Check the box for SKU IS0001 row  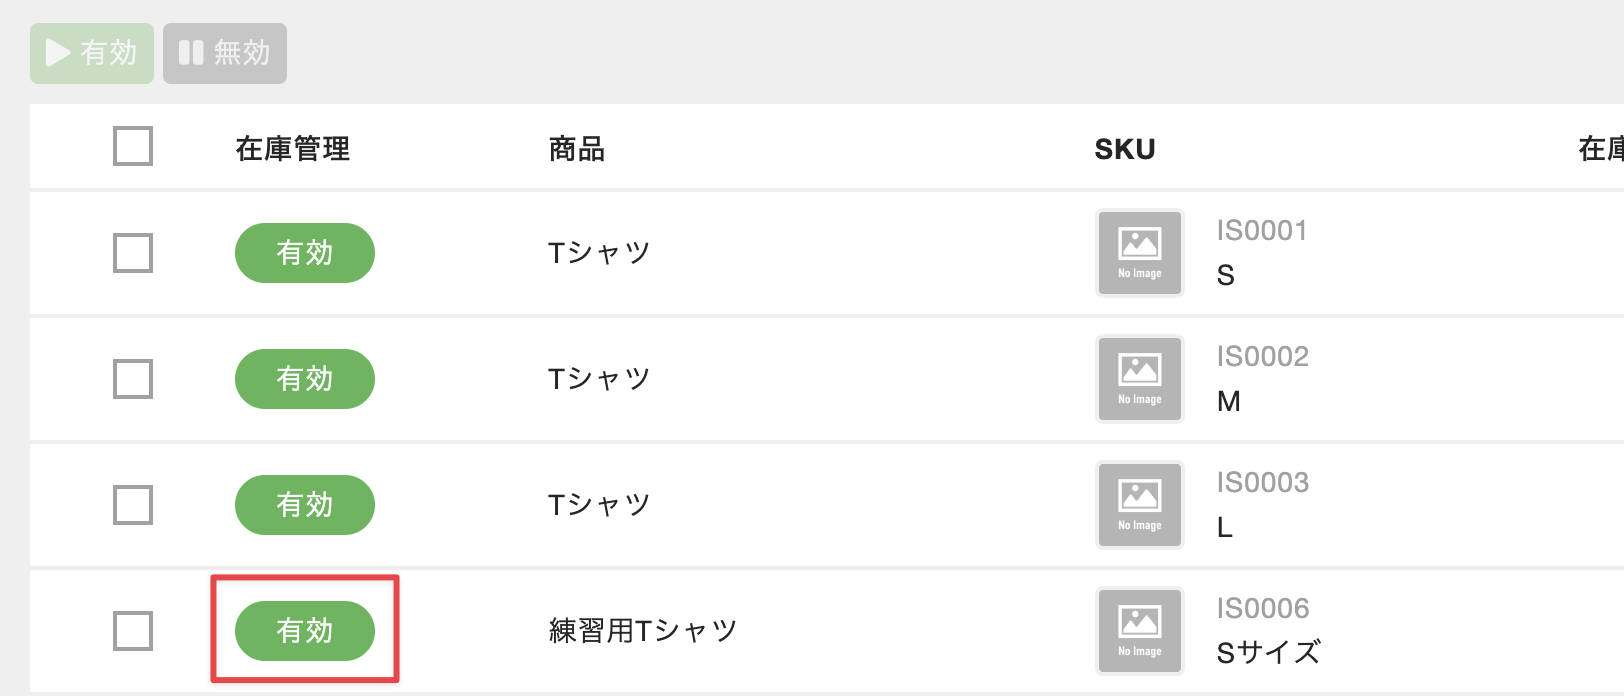tap(133, 253)
